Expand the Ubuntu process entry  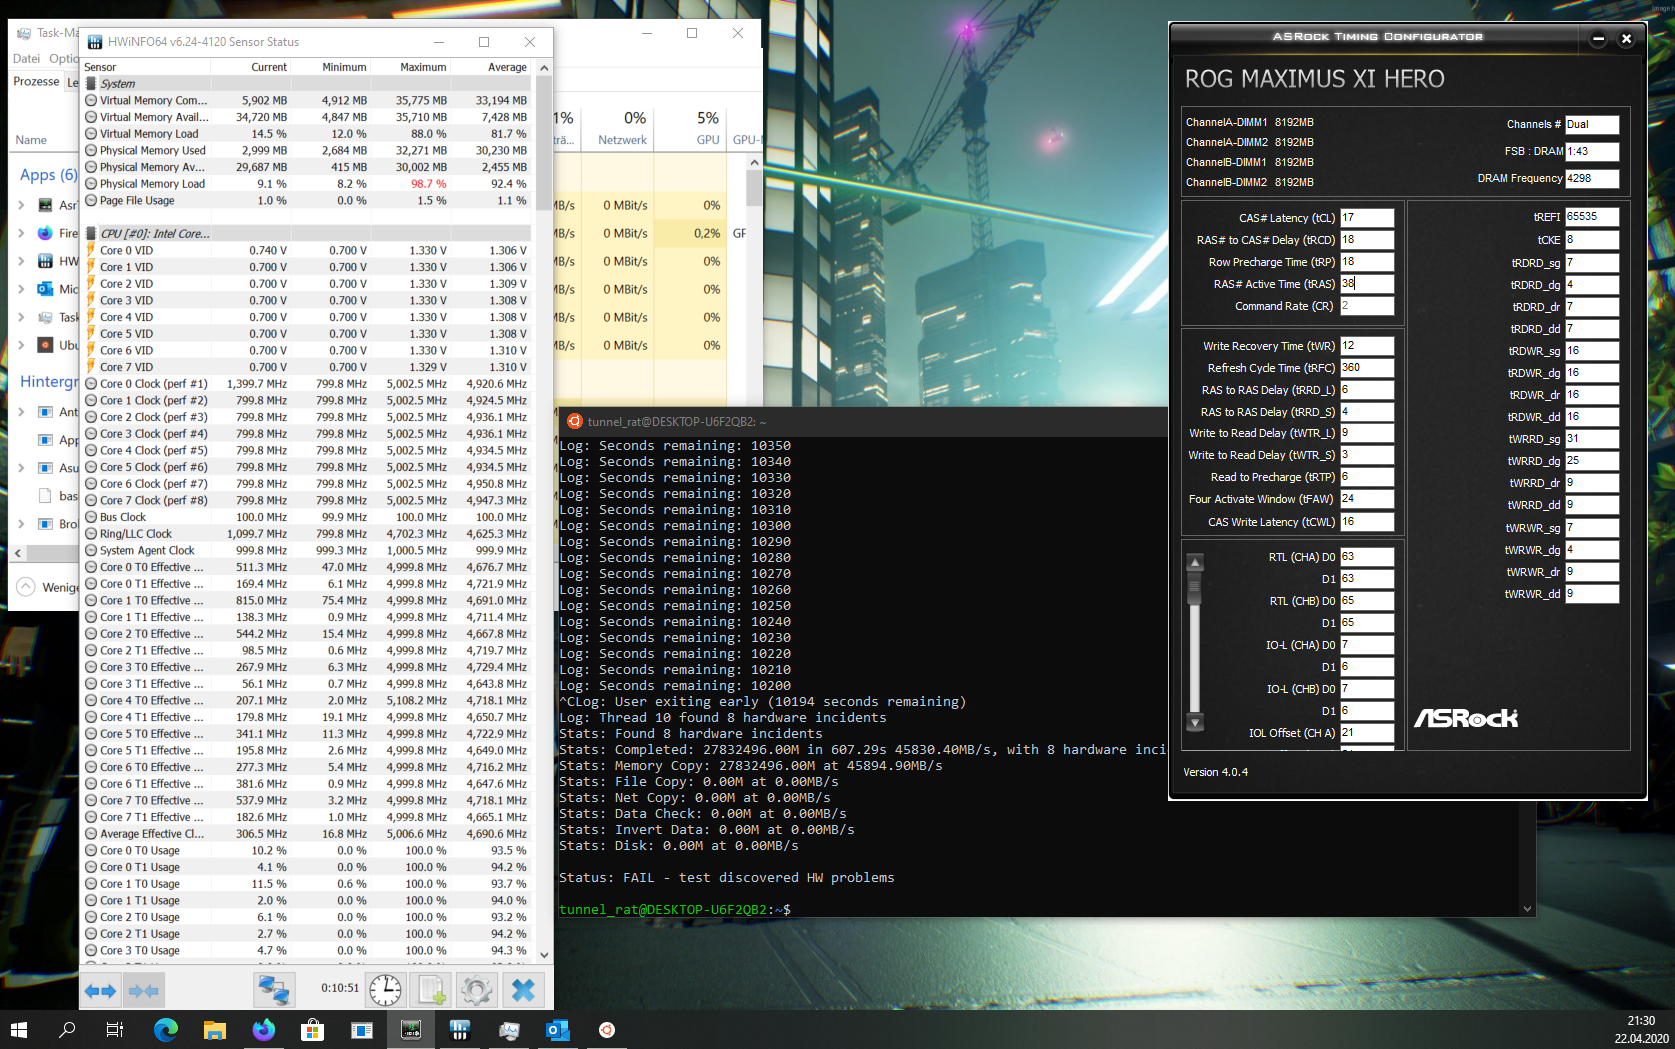(21, 345)
